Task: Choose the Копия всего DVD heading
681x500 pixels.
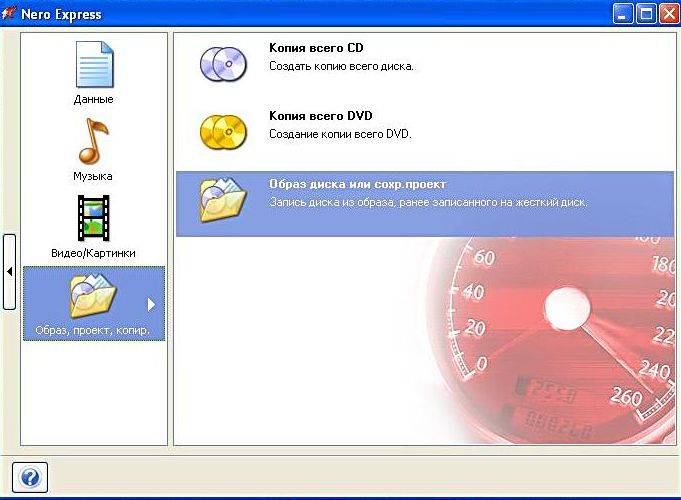Action: [320, 116]
